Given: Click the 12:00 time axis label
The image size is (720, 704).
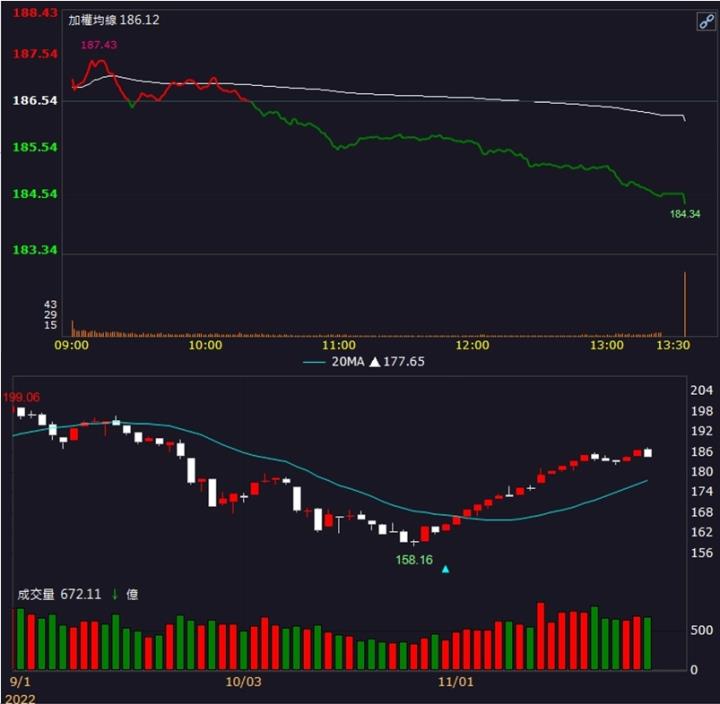Looking at the screenshot, I should coord(472,345).
